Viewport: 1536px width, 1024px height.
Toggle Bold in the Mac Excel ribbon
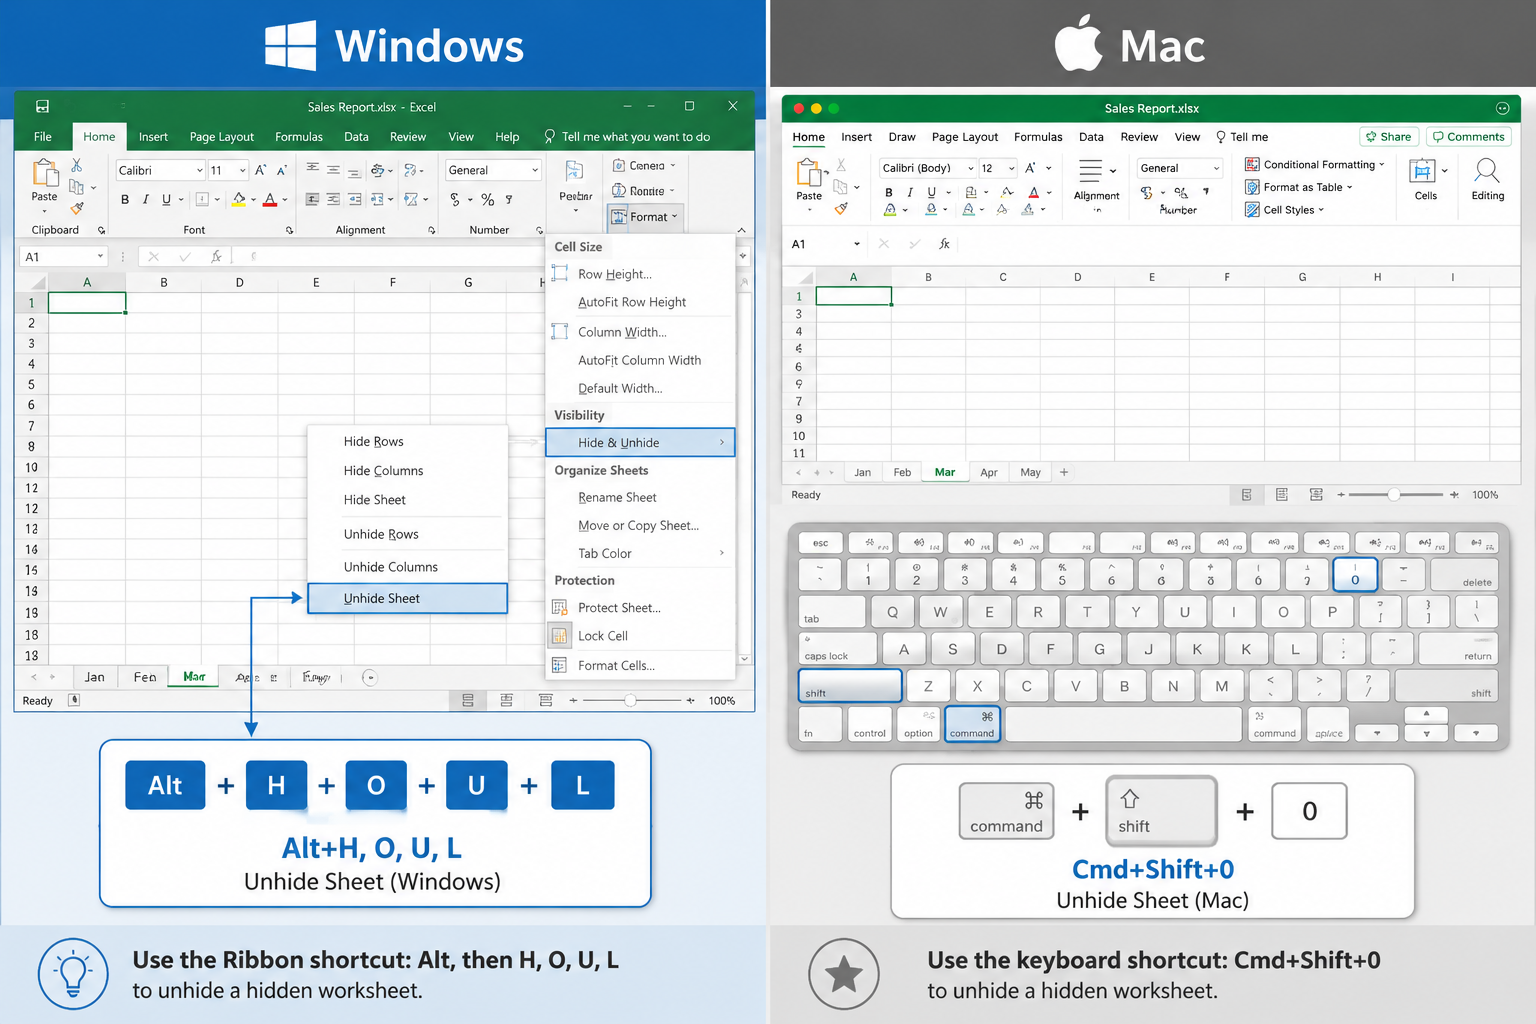coord(889,192)
